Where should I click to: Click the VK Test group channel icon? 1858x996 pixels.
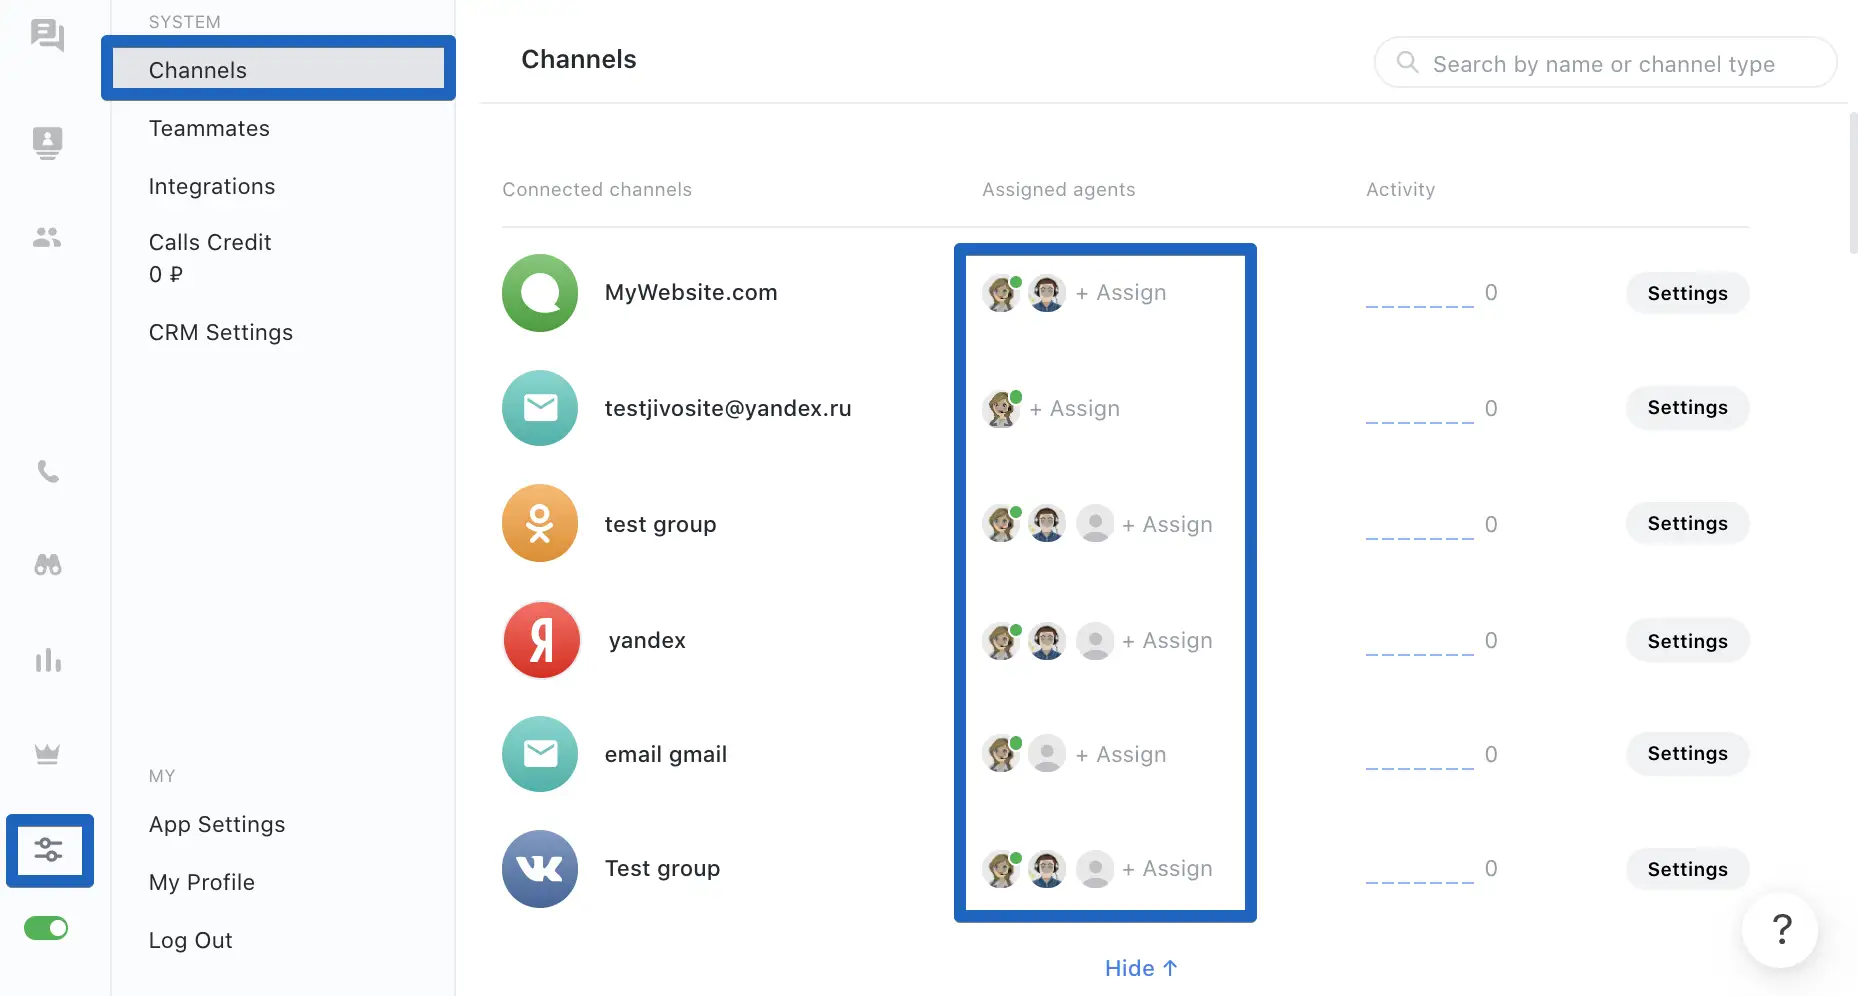pyautogui.click(x=540, y=869)
